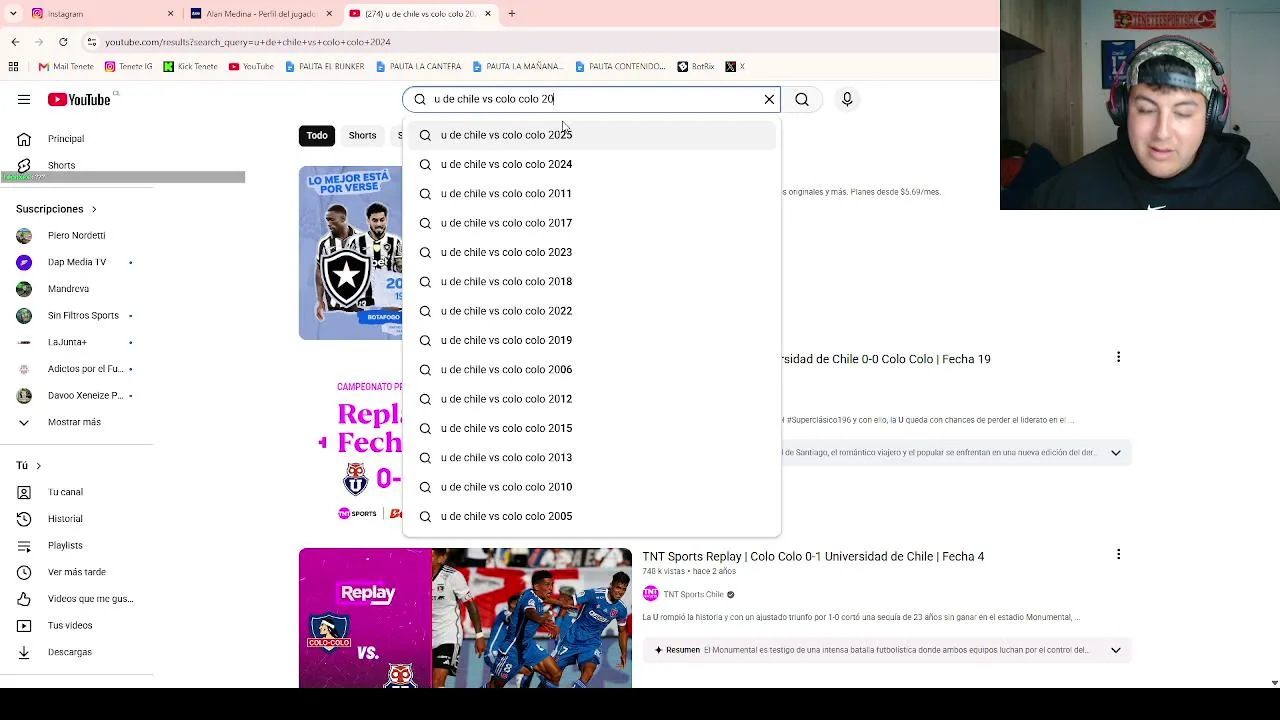The height and width of the screenshot is (720, 1280).
Task: Open a new browser tab
Action: click(x=512, y=14)
